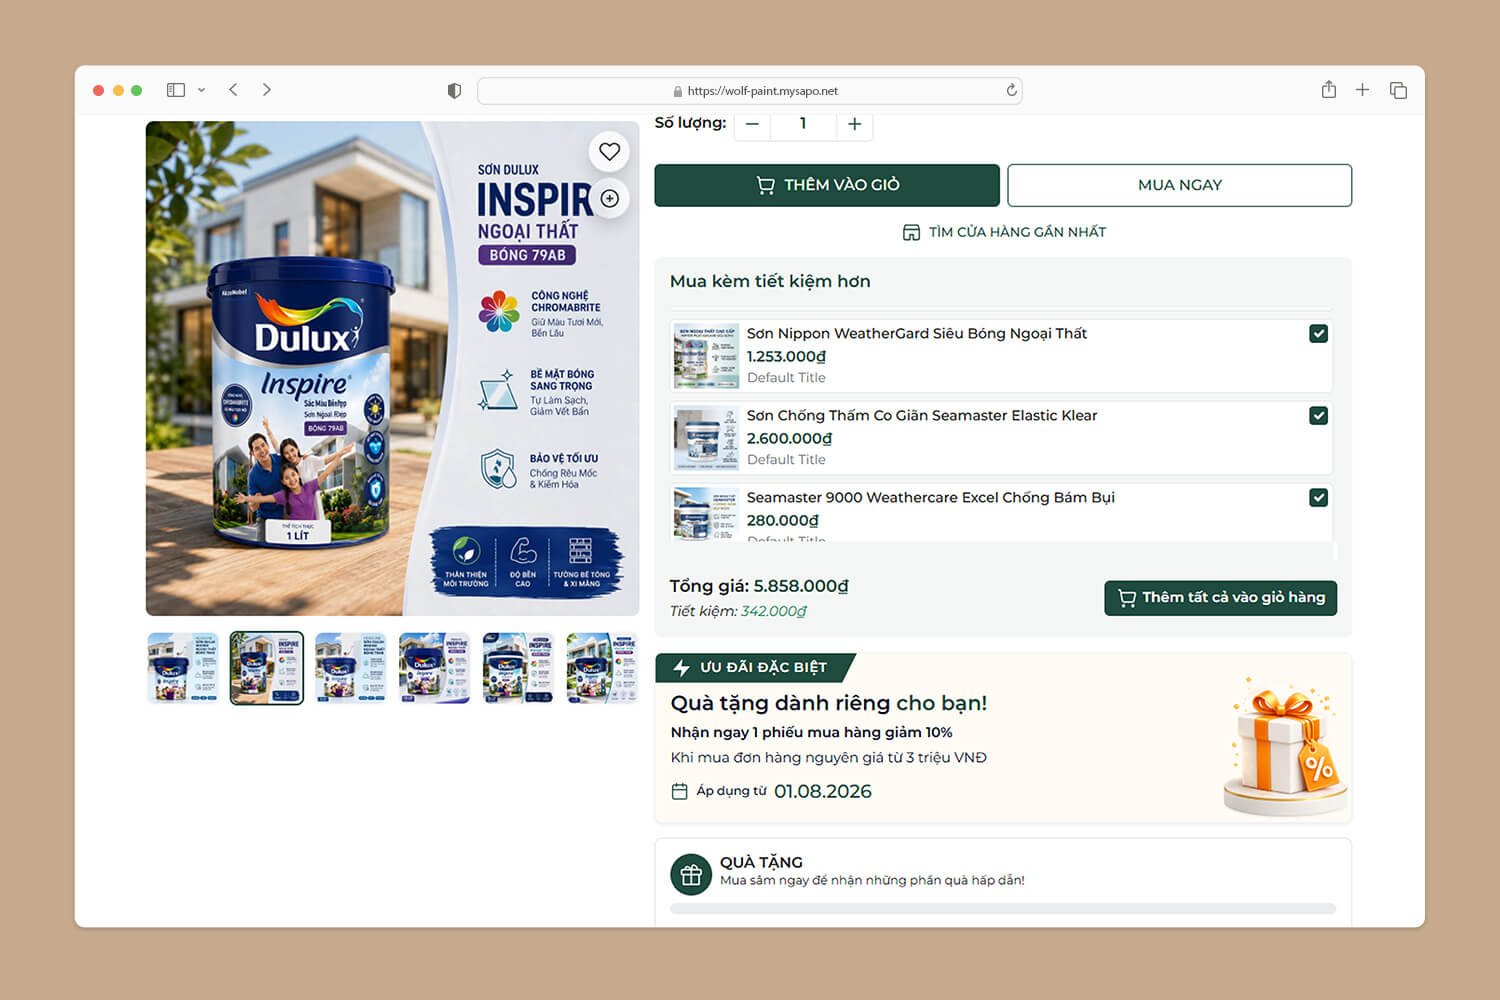Click the date text 01.08.2026
The image size is (1500, 1000).
coord(823,791)
